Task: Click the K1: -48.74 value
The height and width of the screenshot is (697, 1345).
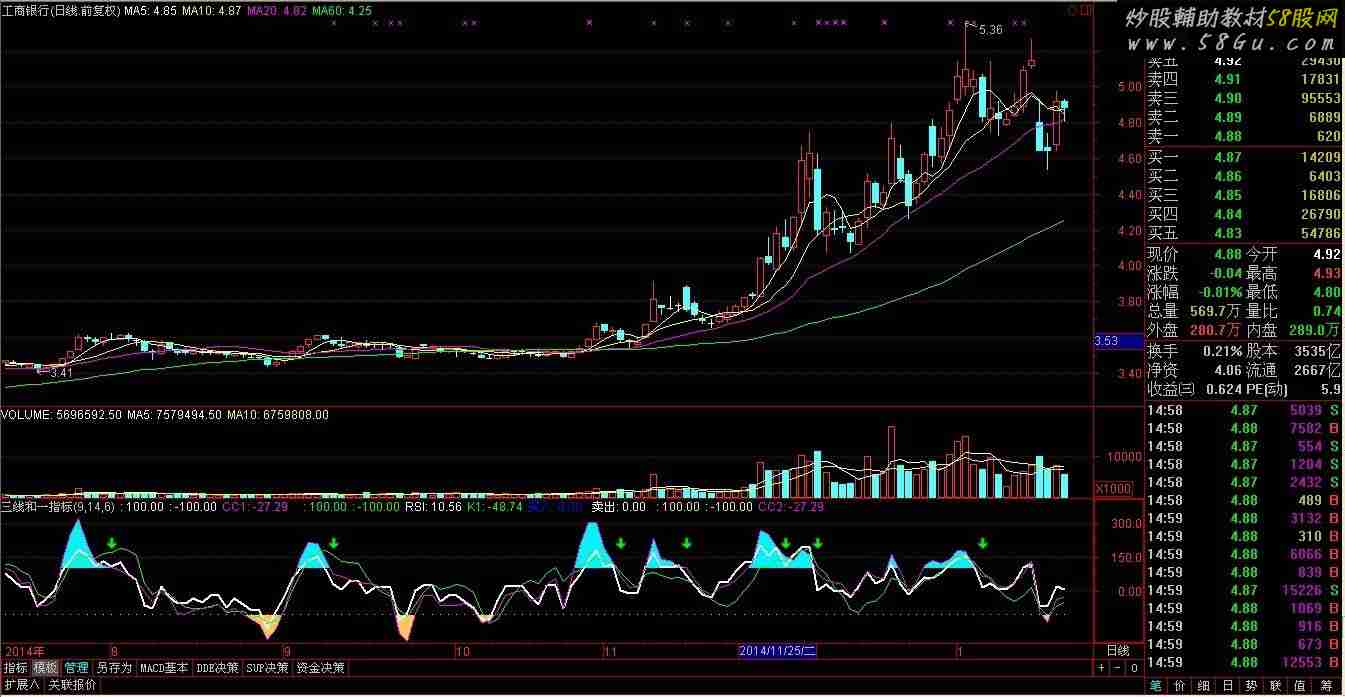Action: tap(495, 506)
